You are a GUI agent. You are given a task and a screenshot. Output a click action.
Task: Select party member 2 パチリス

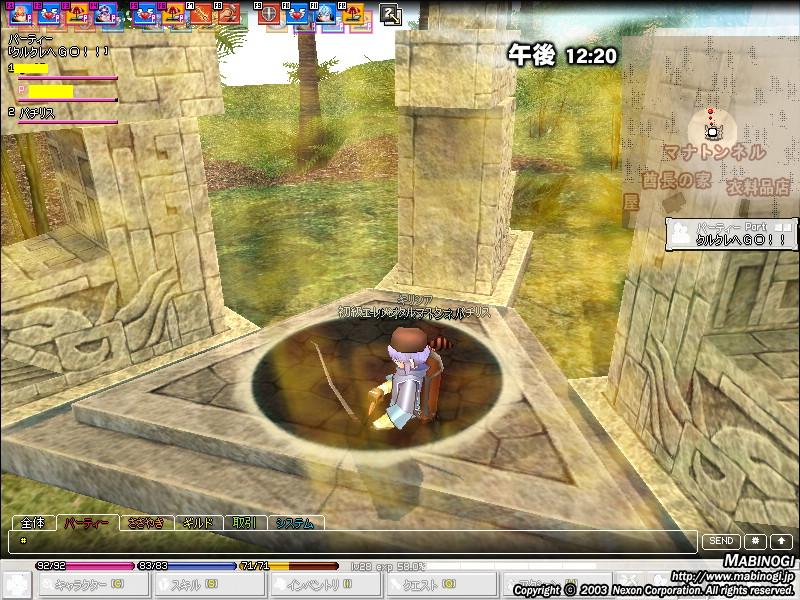[x=37, y=113]
